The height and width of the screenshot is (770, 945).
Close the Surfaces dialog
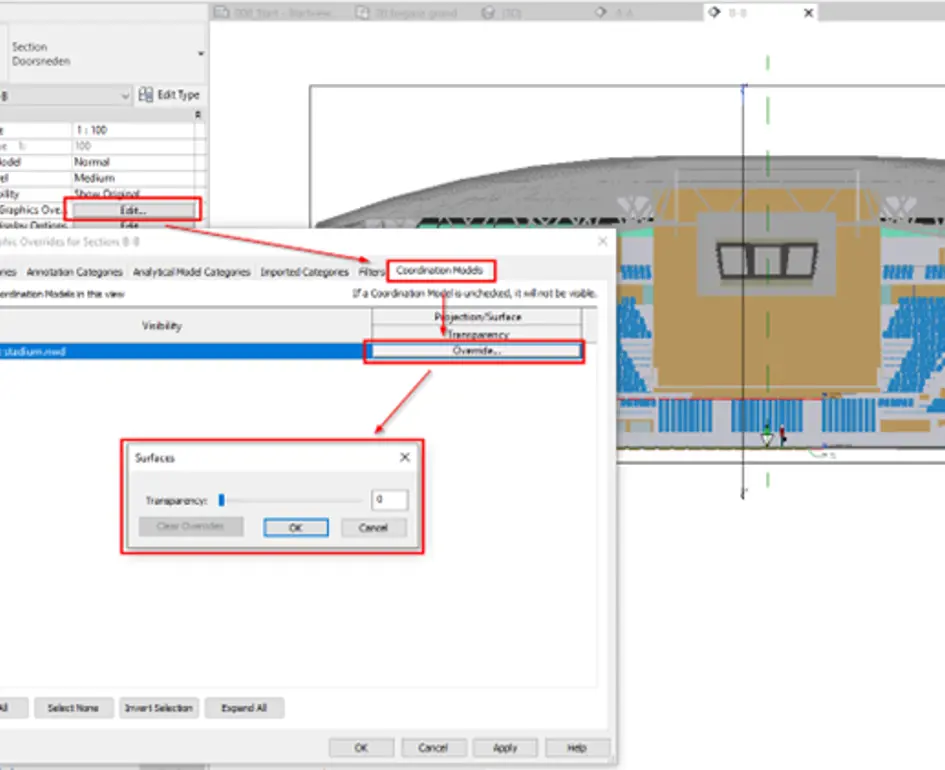pyautogui.click(x=405, y=457)
